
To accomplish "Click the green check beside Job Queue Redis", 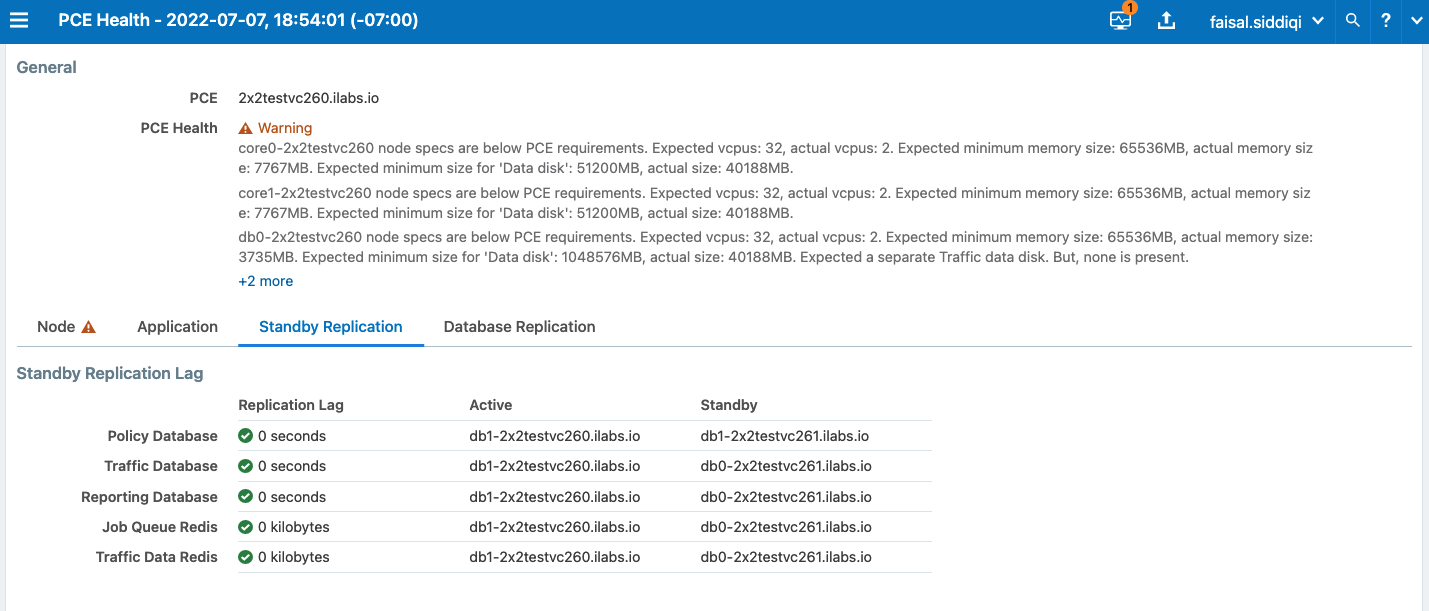I will tap(244, 527).
